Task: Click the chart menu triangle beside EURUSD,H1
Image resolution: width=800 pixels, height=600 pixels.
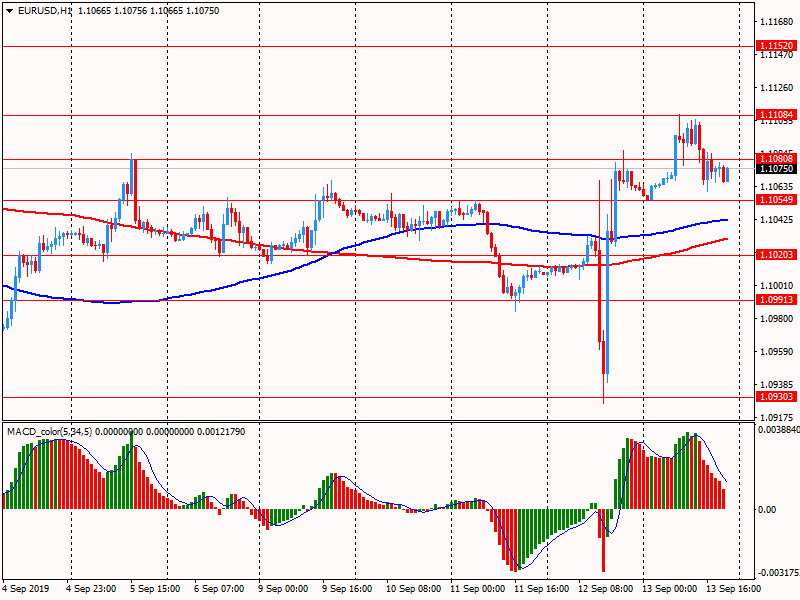Action: click(x=9, y=11)
